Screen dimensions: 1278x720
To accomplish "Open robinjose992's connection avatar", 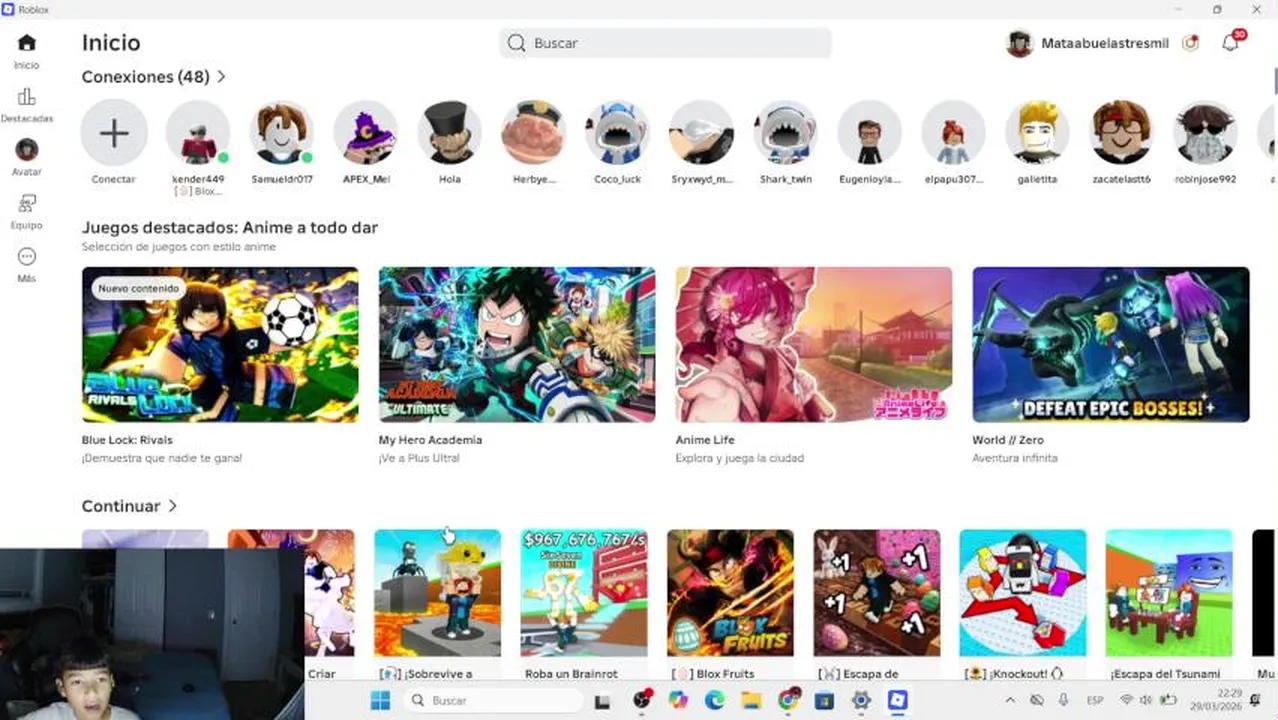I will click(x=1206, y=133).
